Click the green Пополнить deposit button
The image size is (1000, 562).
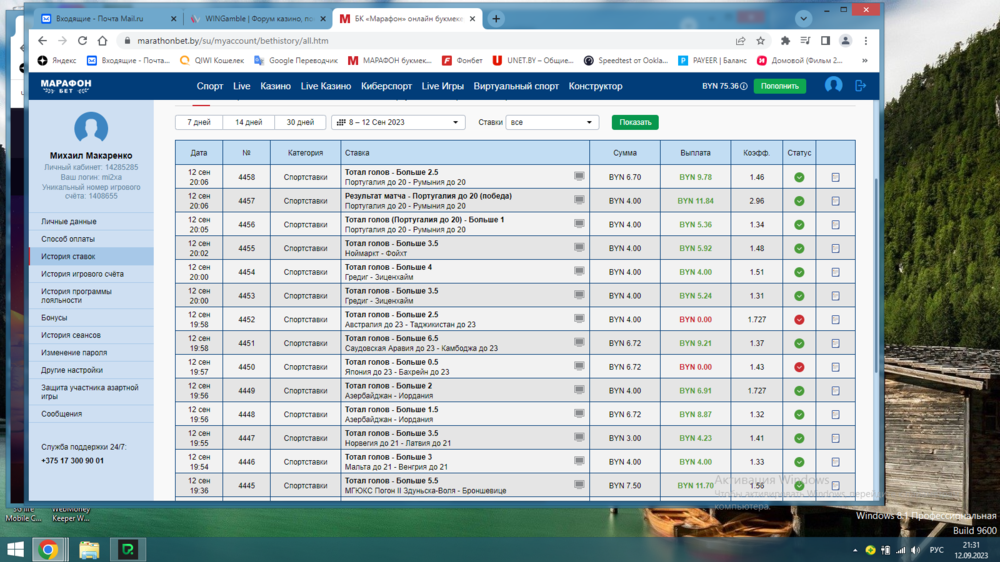pyautogui.click(x=779, y=86)
